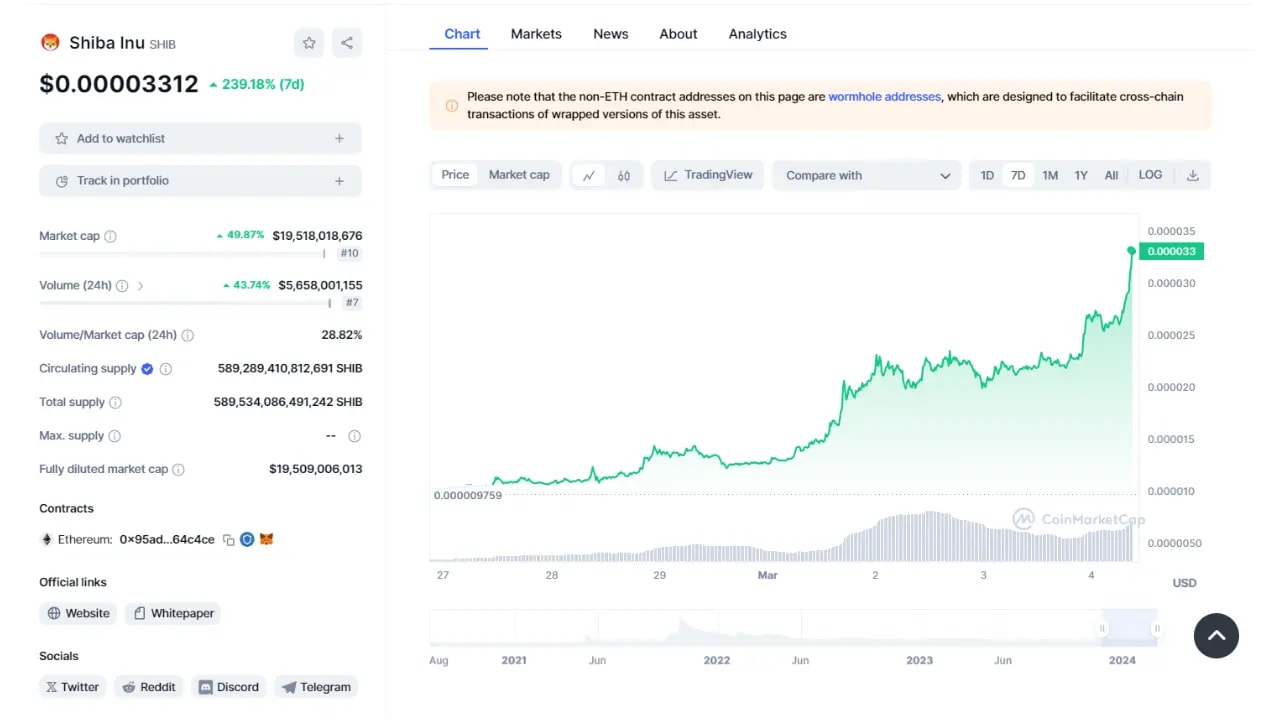
Task: Click the 239.18% (7d) change value
Action: click(256, 85)
